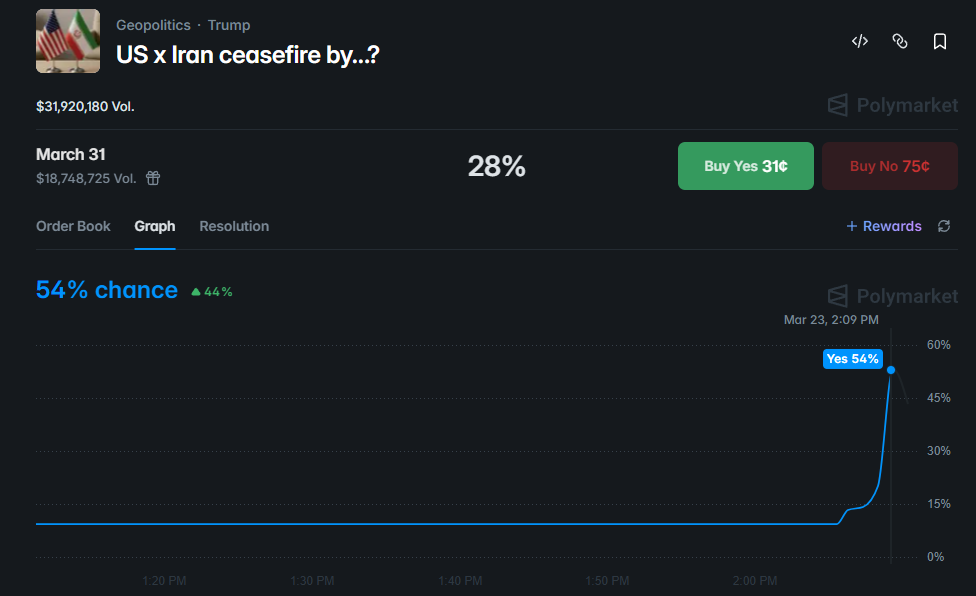This screenshot has width=976, height=596.
Task: Open the Resolution tab
Action: (234, 226)
